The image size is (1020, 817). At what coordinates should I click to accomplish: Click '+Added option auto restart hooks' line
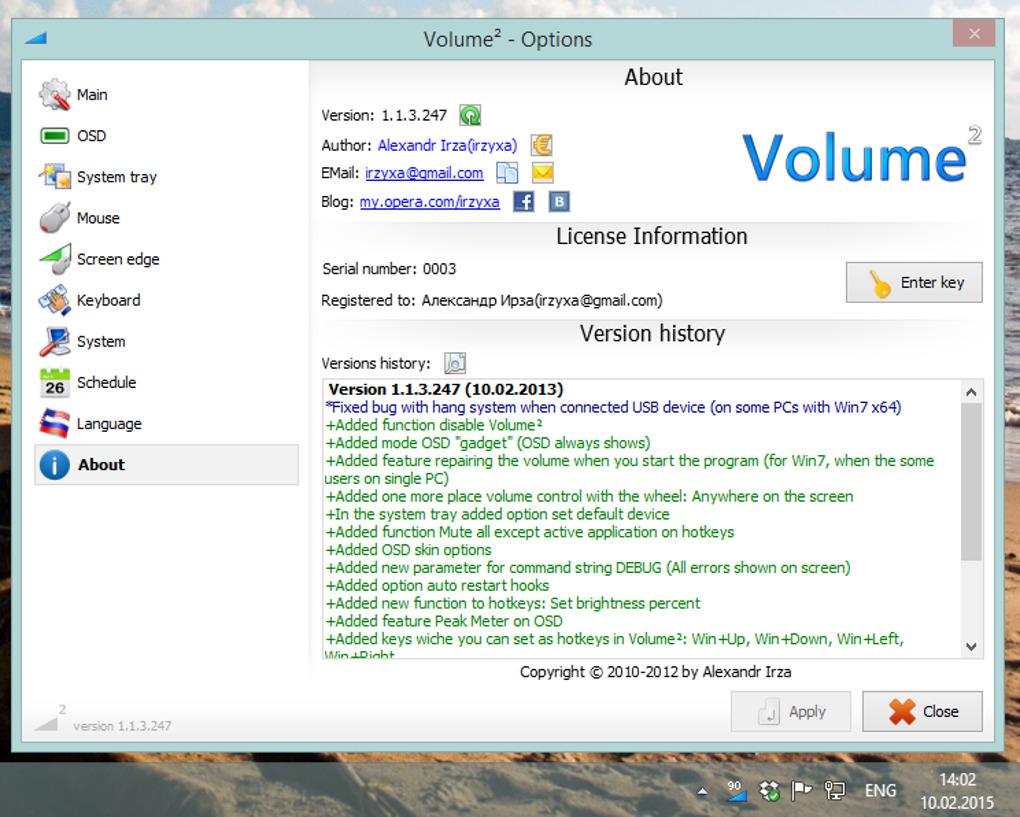437,585
